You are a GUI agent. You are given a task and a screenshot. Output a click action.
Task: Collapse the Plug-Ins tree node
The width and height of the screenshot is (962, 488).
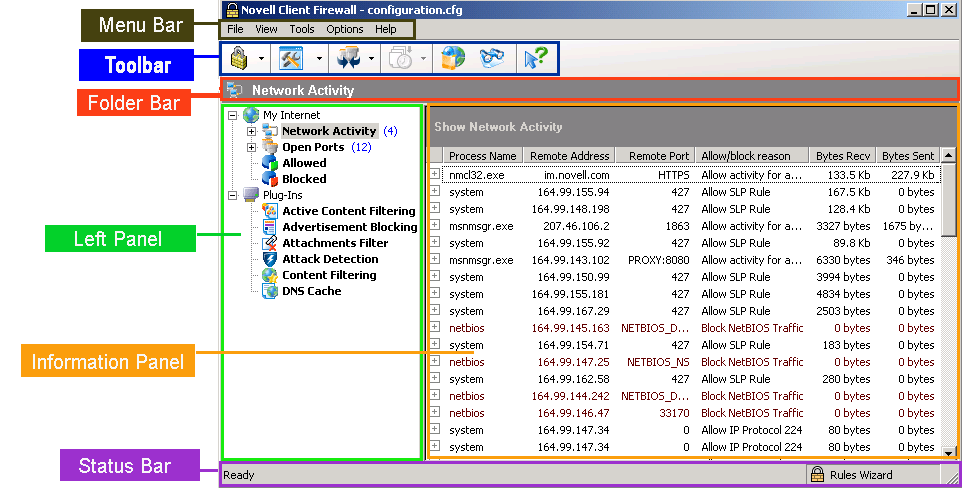point(233,195)
